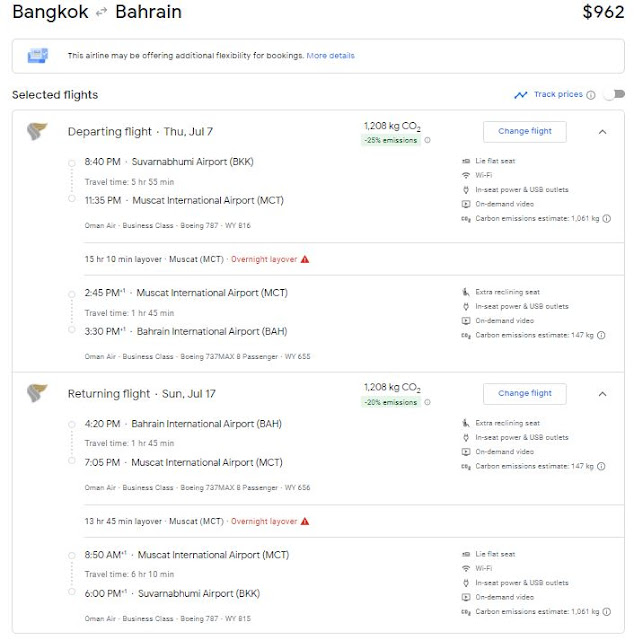Screen dimensions: 634x640
Task: Click the $962 total price
Action: [x=603, y=13]
